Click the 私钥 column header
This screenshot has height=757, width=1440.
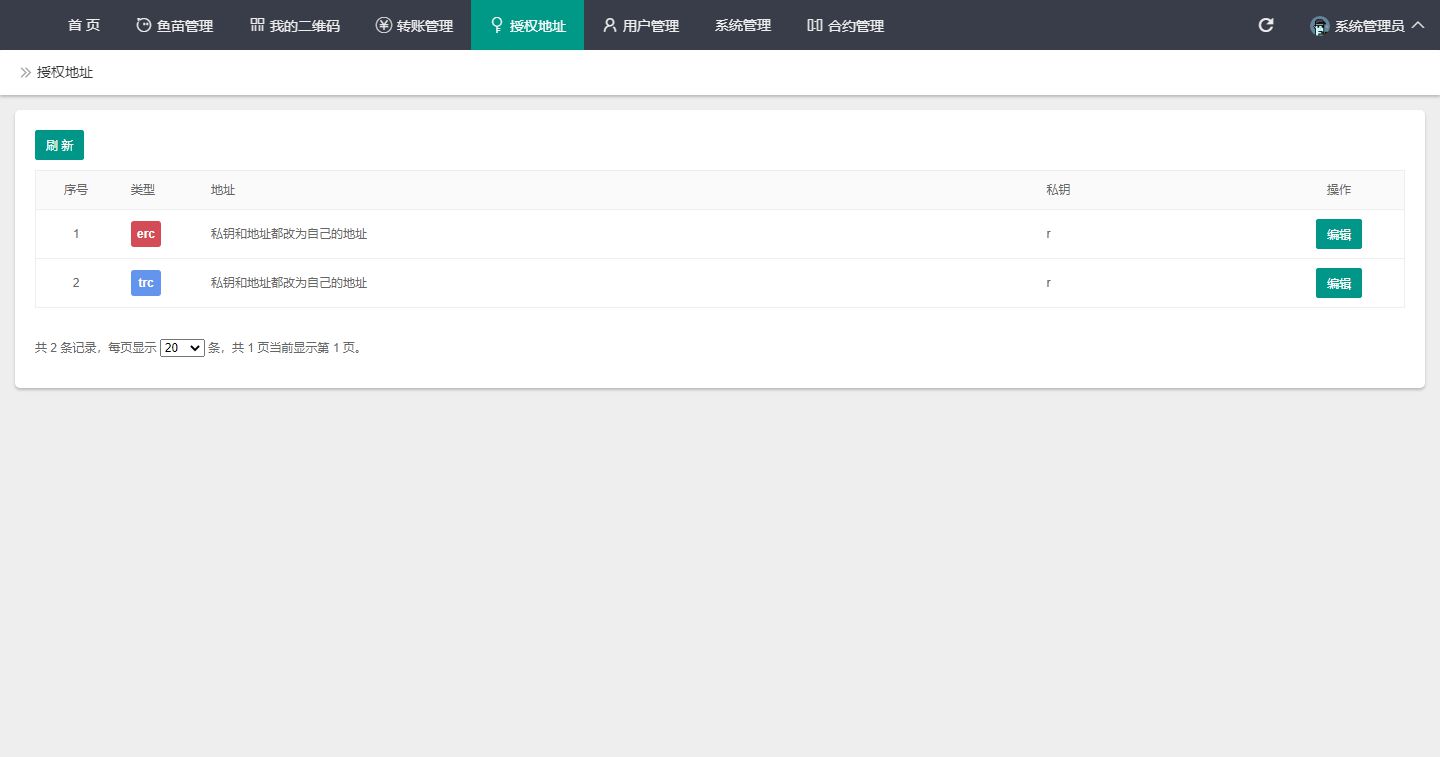click(1058, 190)
